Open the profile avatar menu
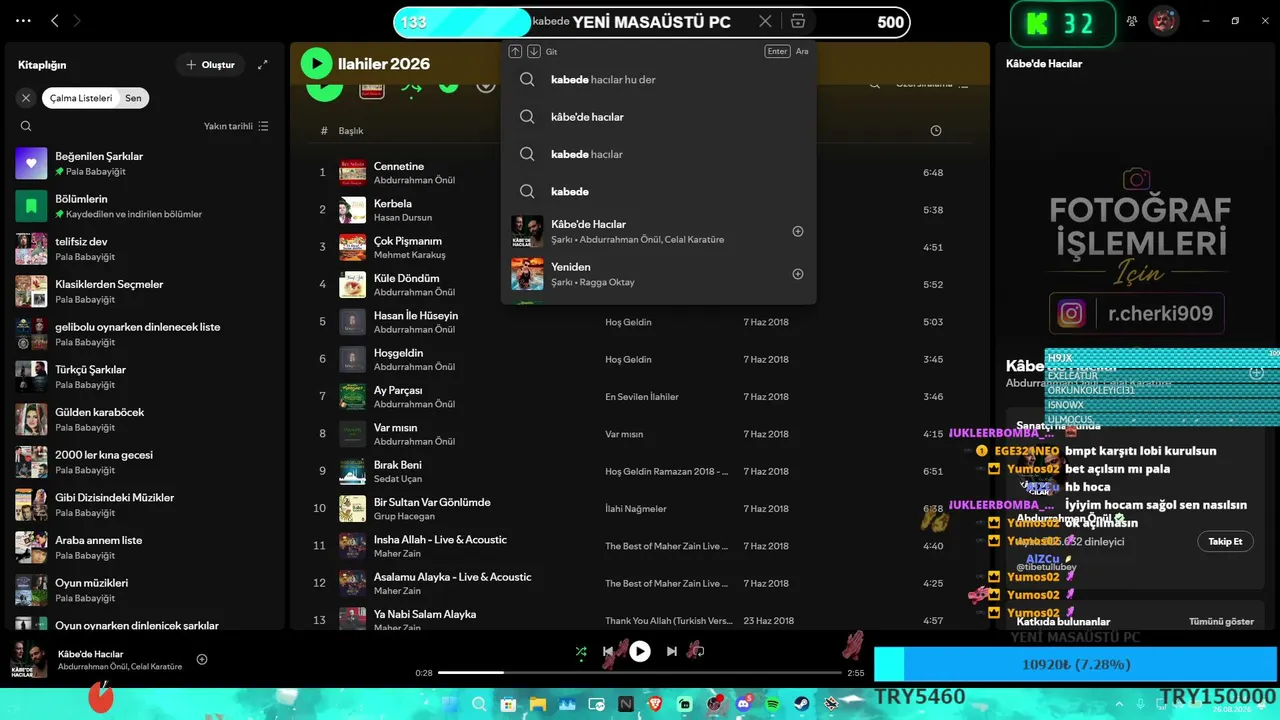1280x720 pixels. point(1163,21)
